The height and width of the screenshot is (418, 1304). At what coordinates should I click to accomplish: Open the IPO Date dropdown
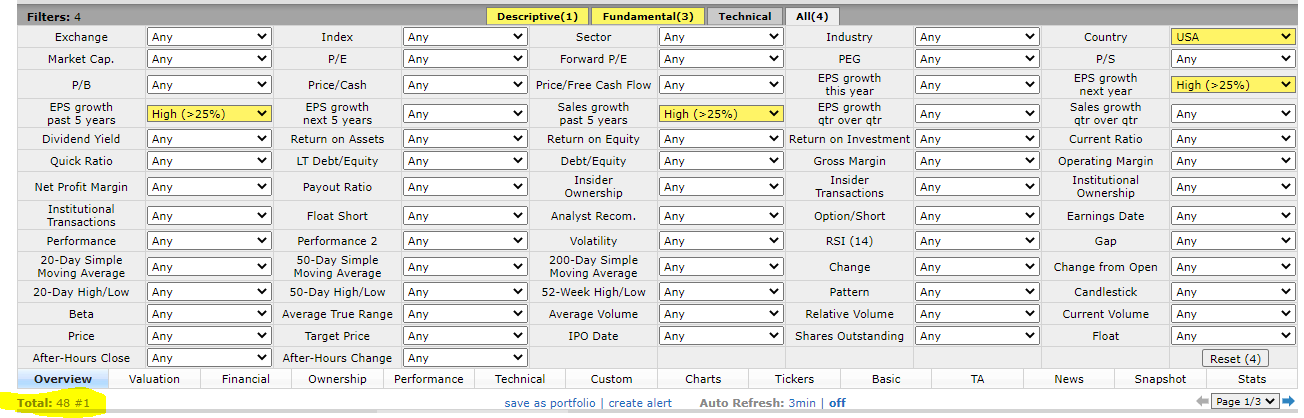pos(721,337)
